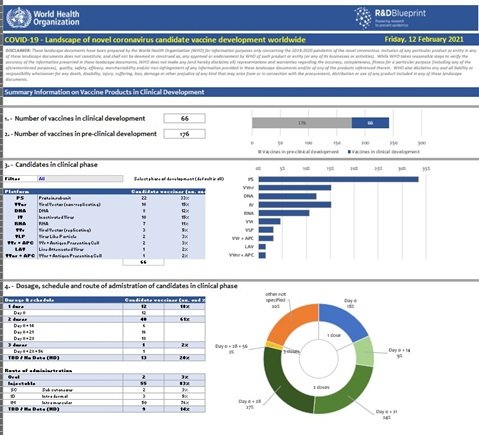
Task: Click the R&D Blueprint dotted logo
Action: click(363, 18)
